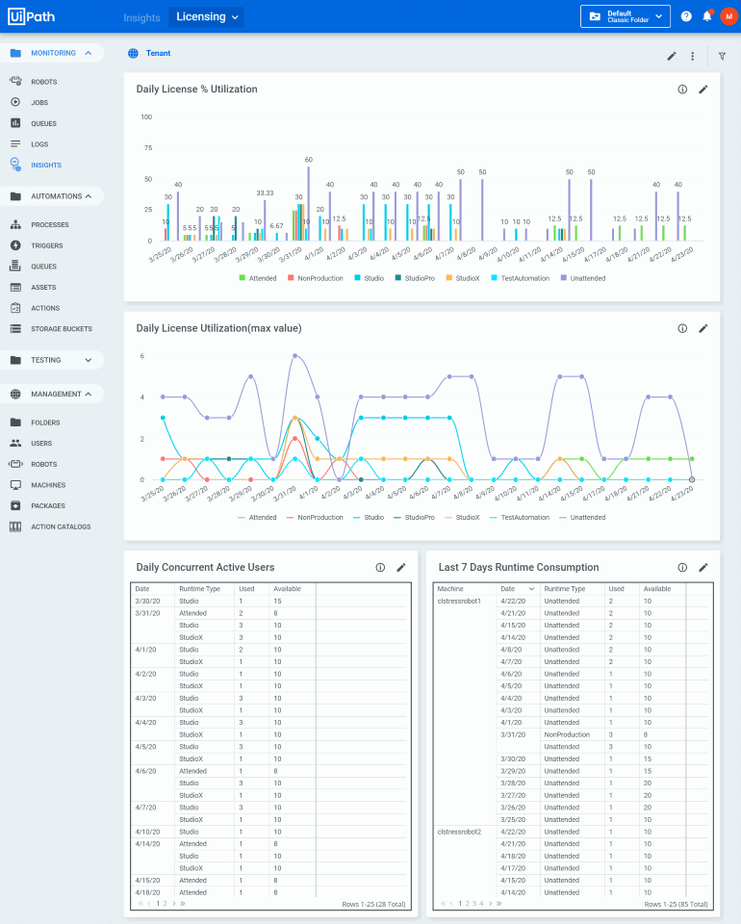Show info for Daily License Utilization(max value)
Image resolution: width=741 pixels, height=924 pixels.
(x=682, y=329)
